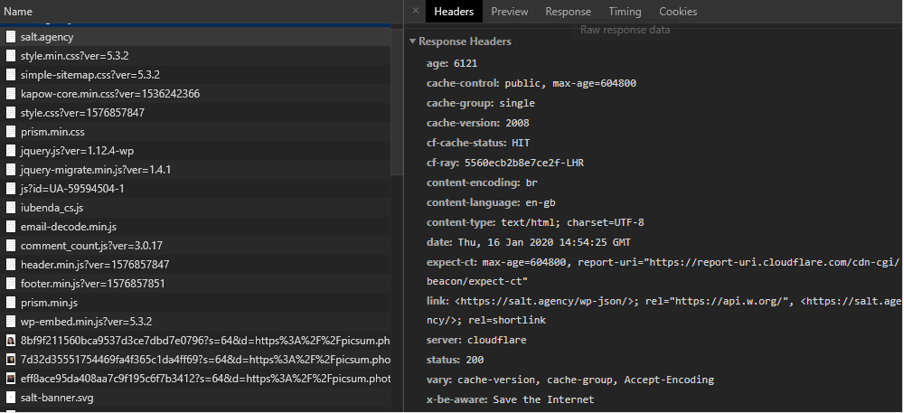The height and width of the screenshot is (413, 904).
Task: Click the cache-control header line
Action: coord(531,84)
